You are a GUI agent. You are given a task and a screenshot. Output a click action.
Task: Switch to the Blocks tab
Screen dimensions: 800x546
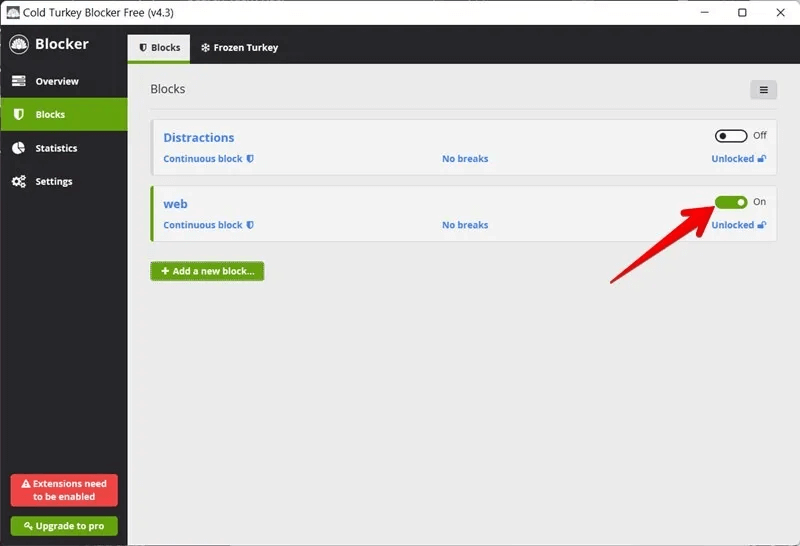tap(159, 48)
